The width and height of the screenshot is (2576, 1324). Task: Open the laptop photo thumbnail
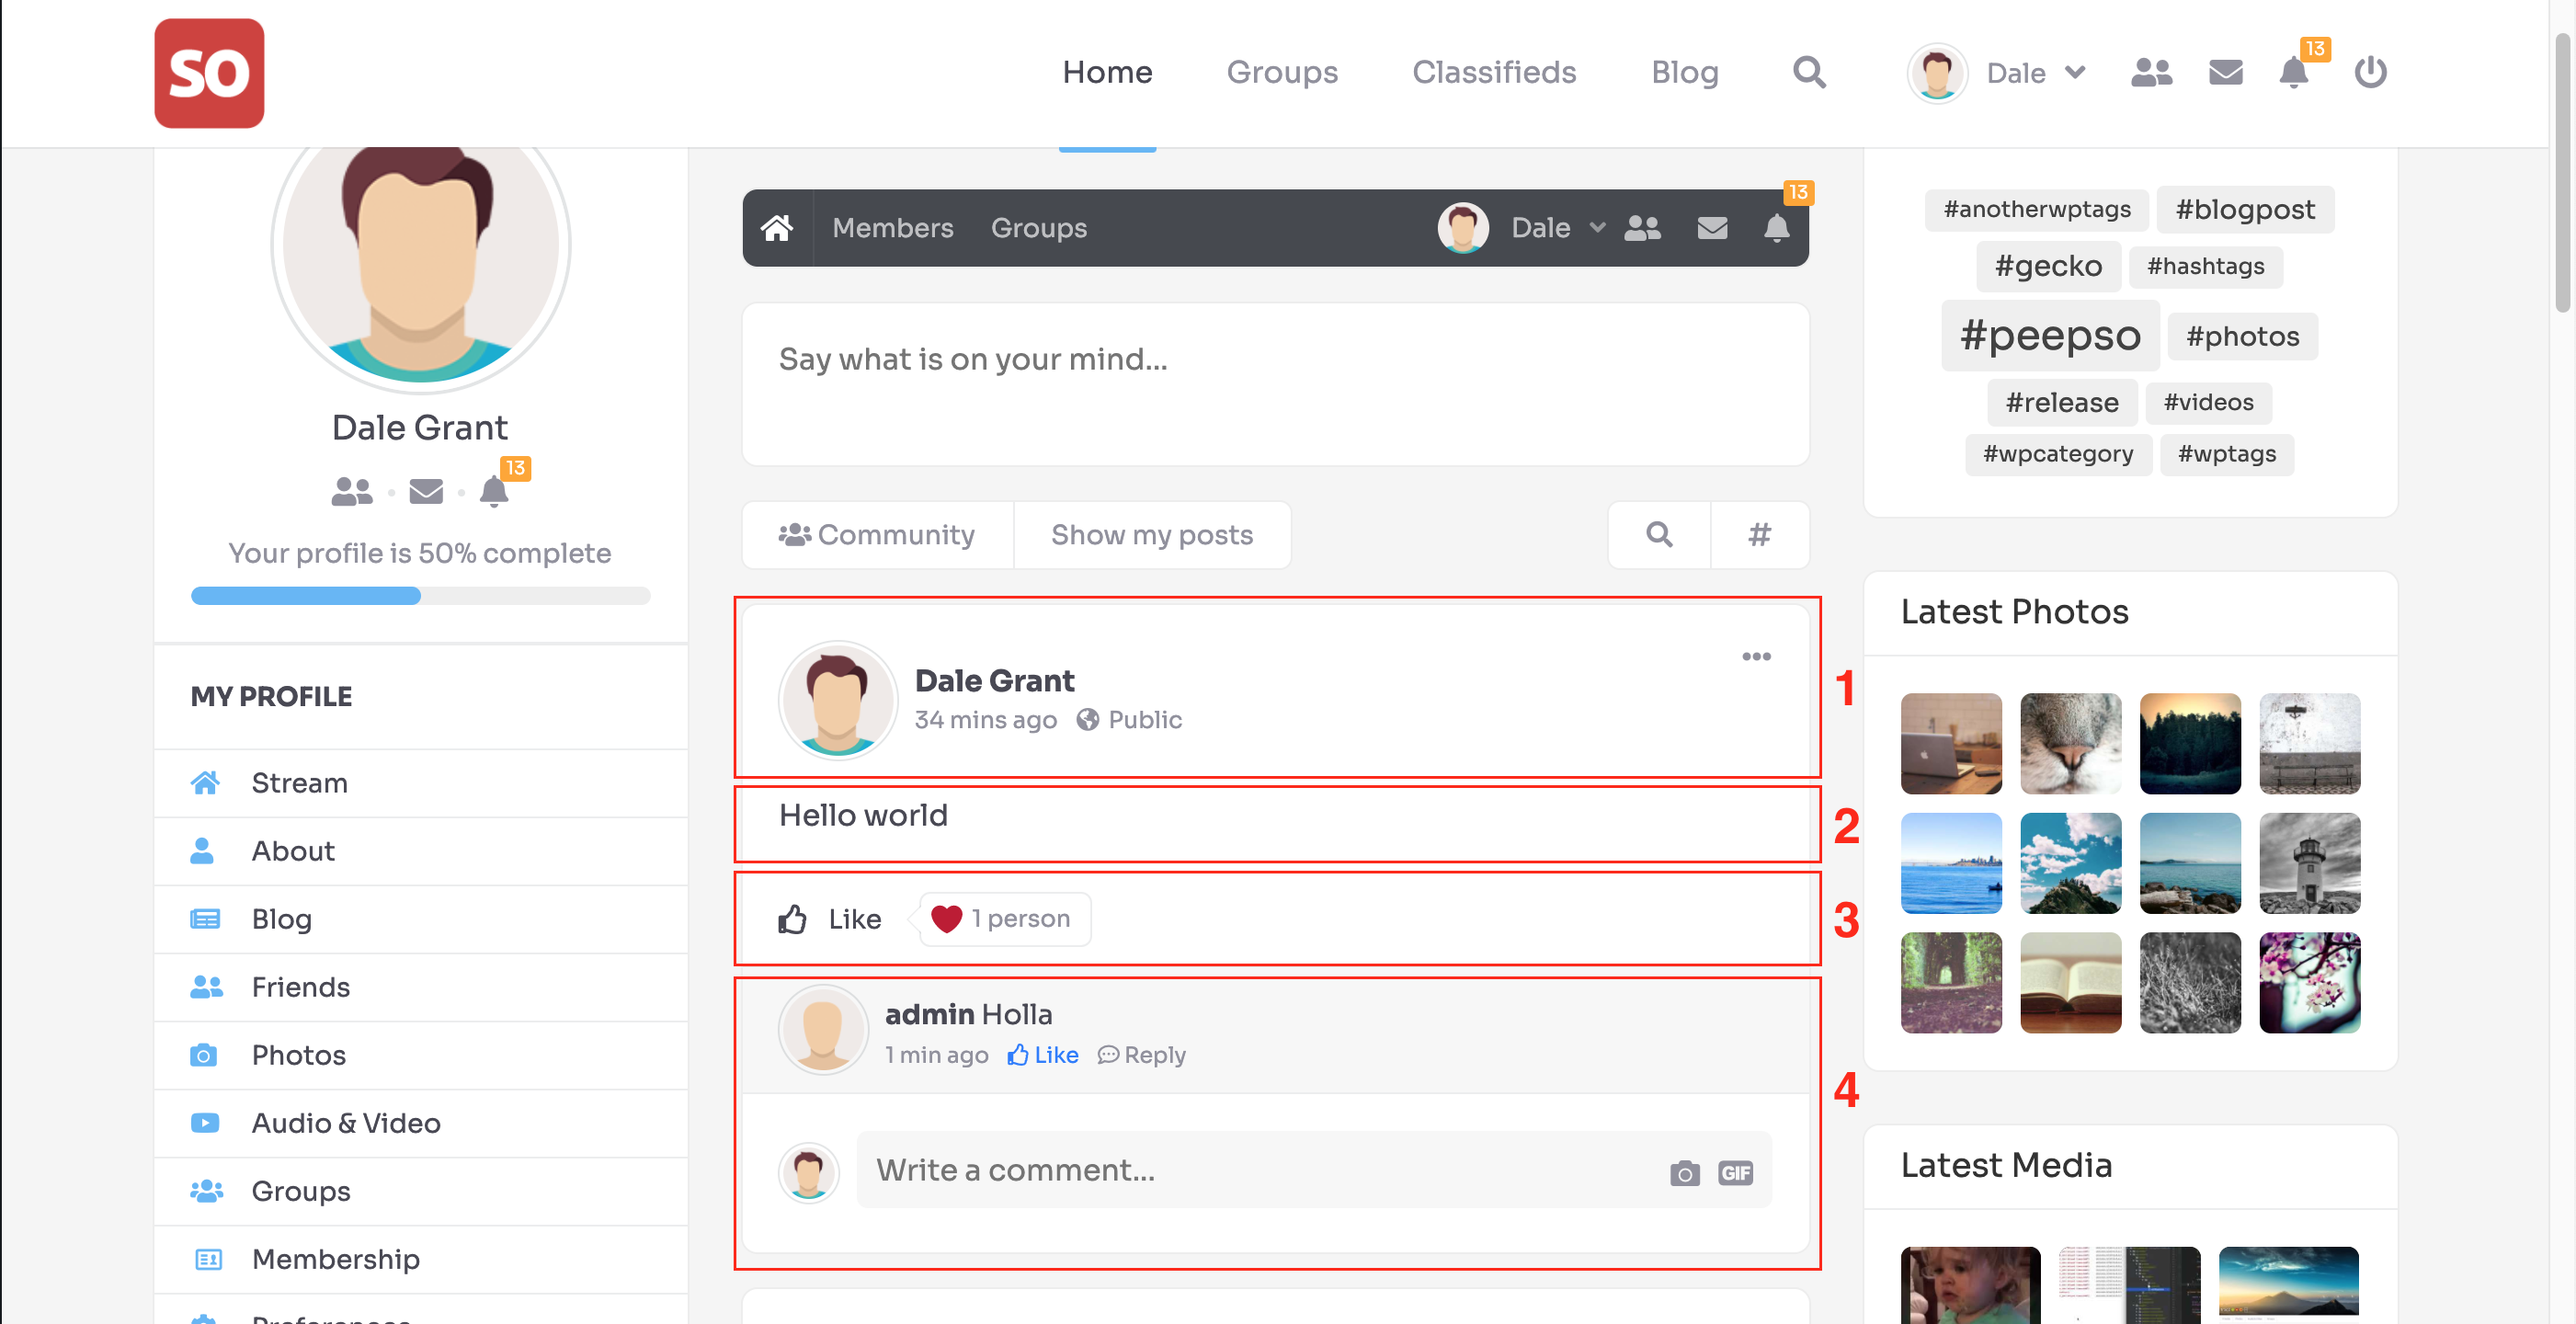click(1951, 744)
